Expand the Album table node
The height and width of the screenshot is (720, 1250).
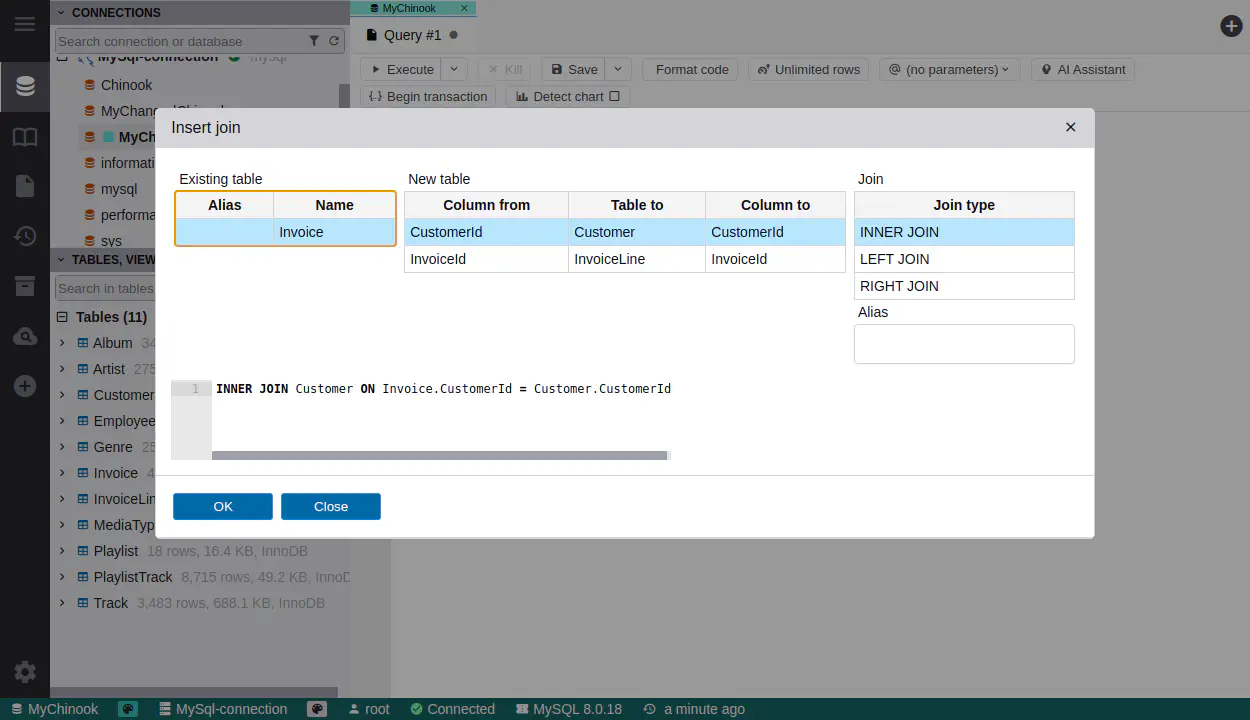tap(62, 343)
